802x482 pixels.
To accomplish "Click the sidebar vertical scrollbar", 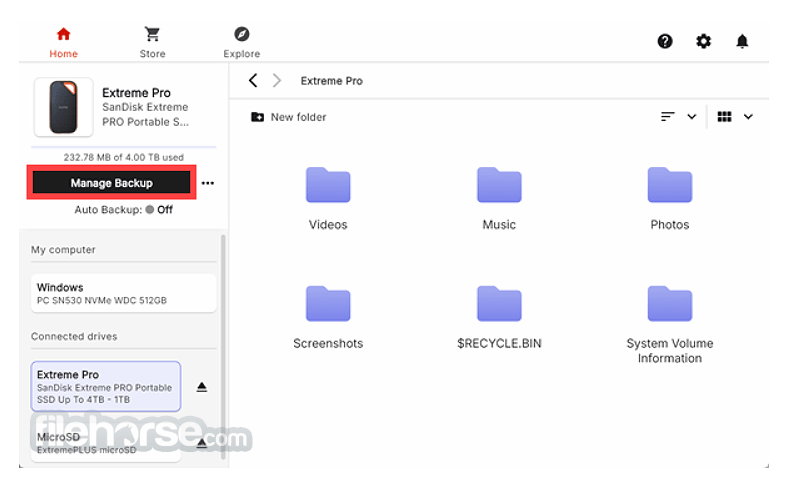I will pyautogui.click(x=223, y=347).
